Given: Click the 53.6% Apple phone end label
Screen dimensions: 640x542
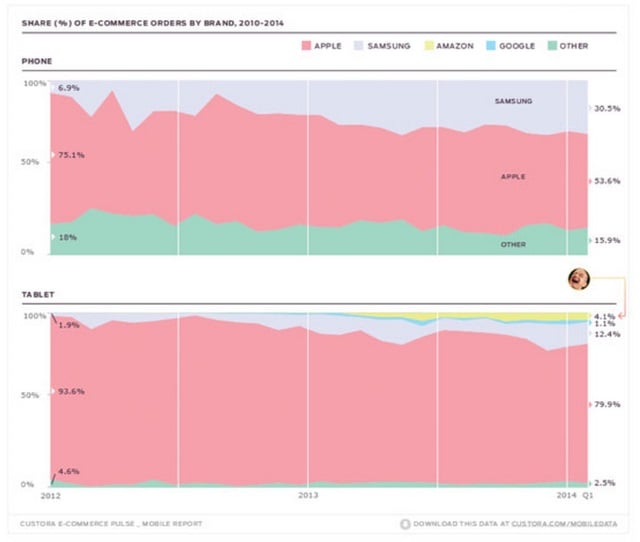Looking at the screenshot, I should (607, 181).
